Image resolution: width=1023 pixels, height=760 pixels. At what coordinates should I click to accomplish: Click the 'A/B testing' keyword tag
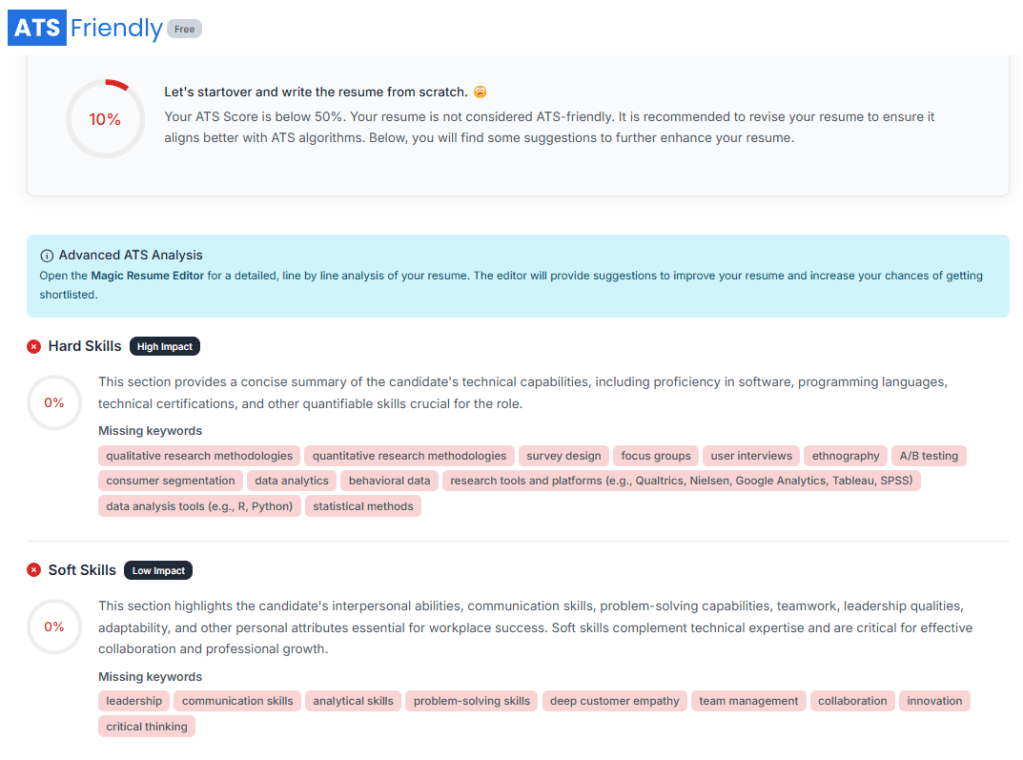pos(929,456)
